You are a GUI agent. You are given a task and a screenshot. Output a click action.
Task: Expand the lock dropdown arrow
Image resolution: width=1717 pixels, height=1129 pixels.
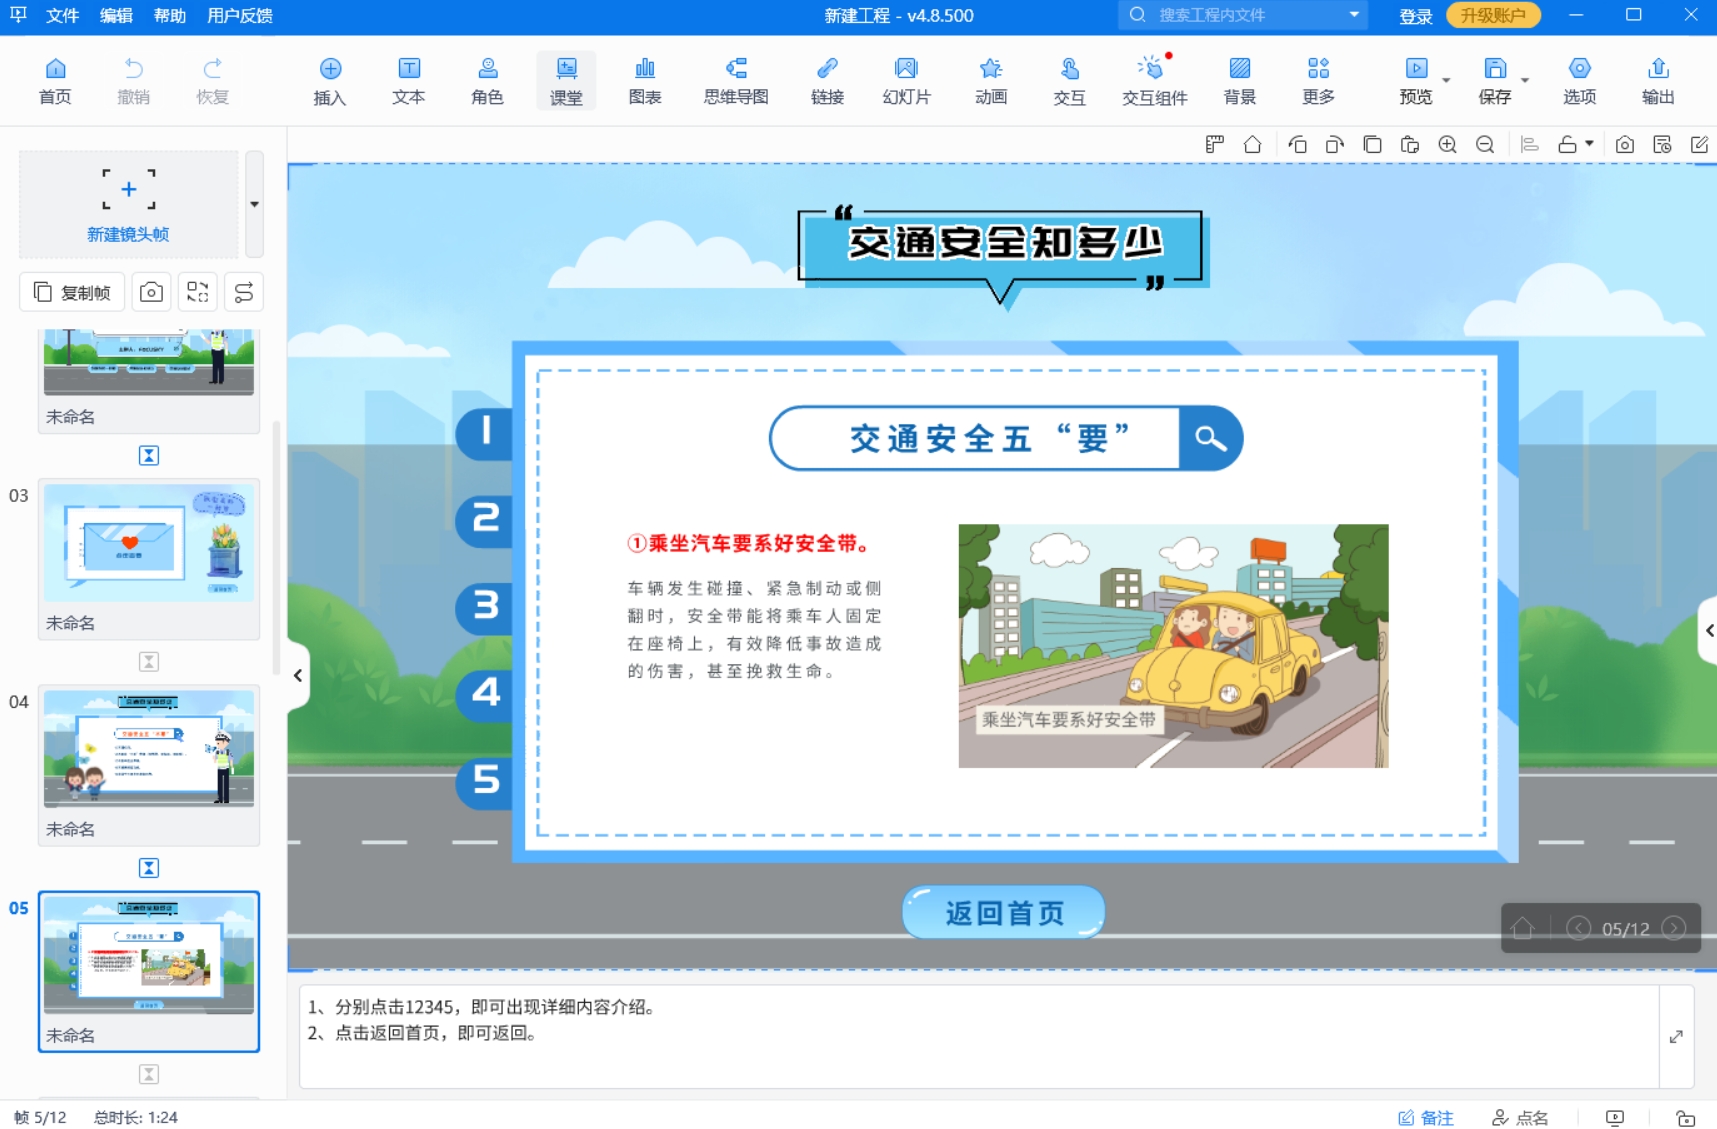pos(1589,144)
